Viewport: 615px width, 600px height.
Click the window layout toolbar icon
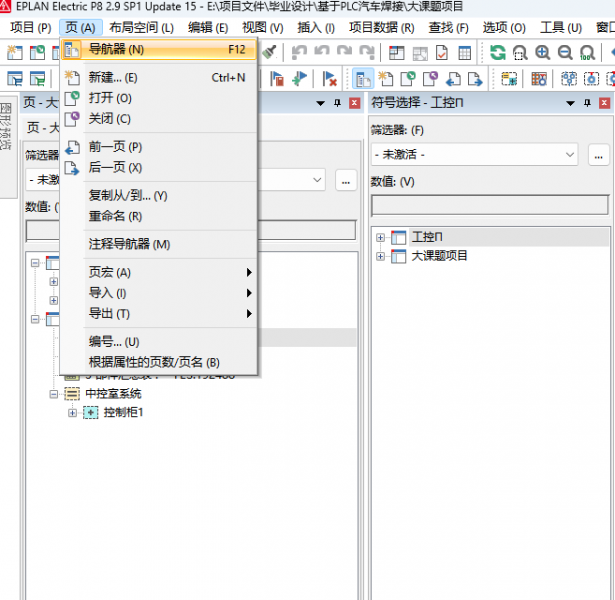[x=397, y=52]
